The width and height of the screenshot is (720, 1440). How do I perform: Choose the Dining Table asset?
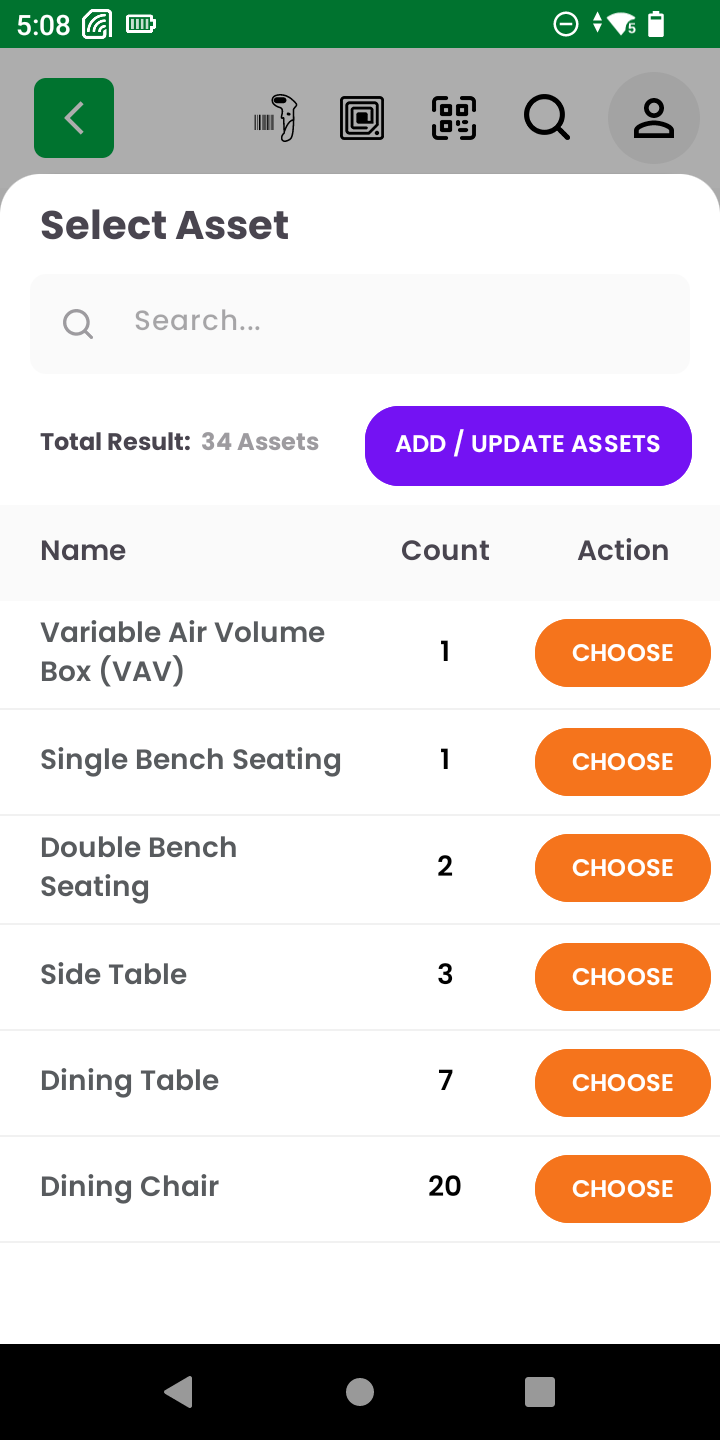[x=622, y=1083]
